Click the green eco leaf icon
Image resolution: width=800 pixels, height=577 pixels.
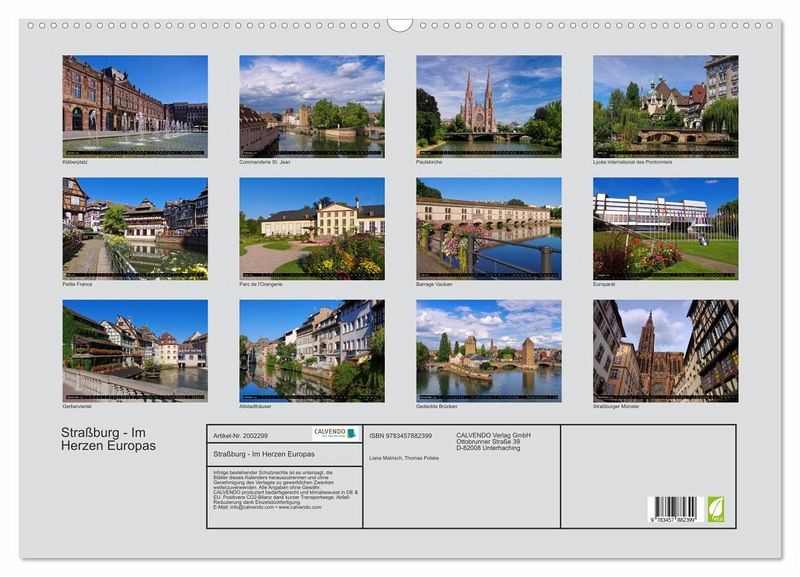click(715, 509)
